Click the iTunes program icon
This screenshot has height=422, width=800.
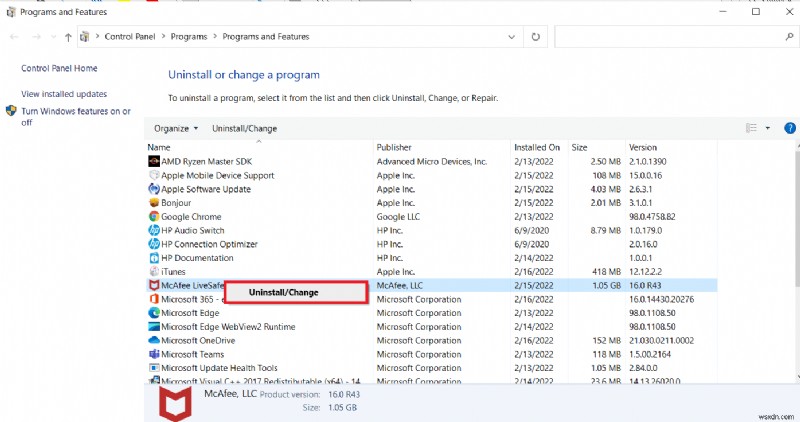[x=154, y=271]
